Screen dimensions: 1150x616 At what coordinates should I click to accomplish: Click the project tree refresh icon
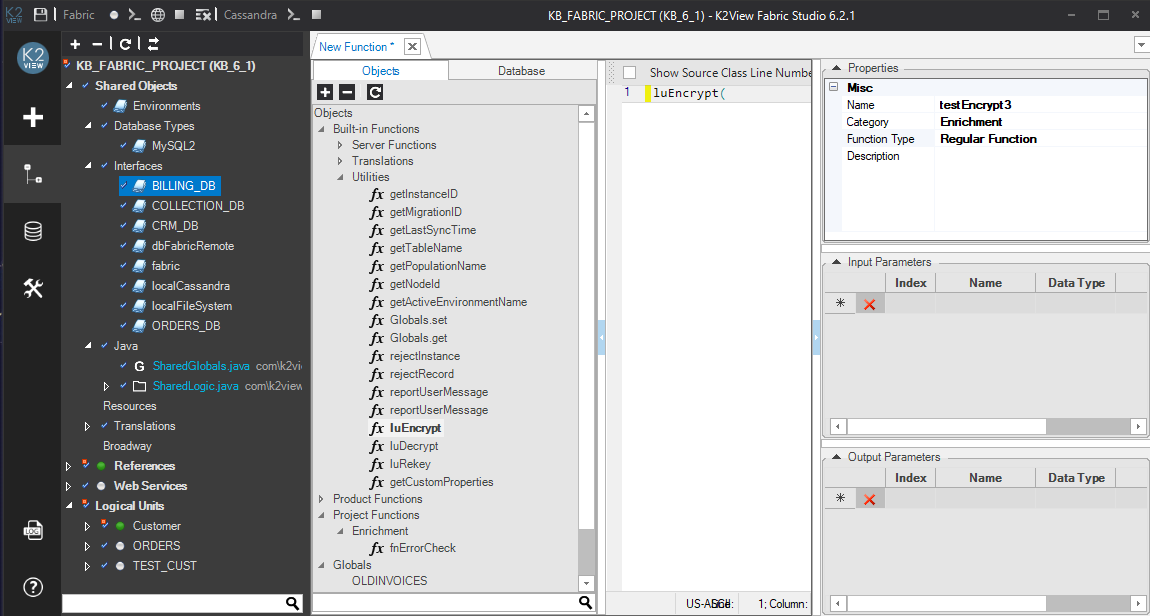125,44
